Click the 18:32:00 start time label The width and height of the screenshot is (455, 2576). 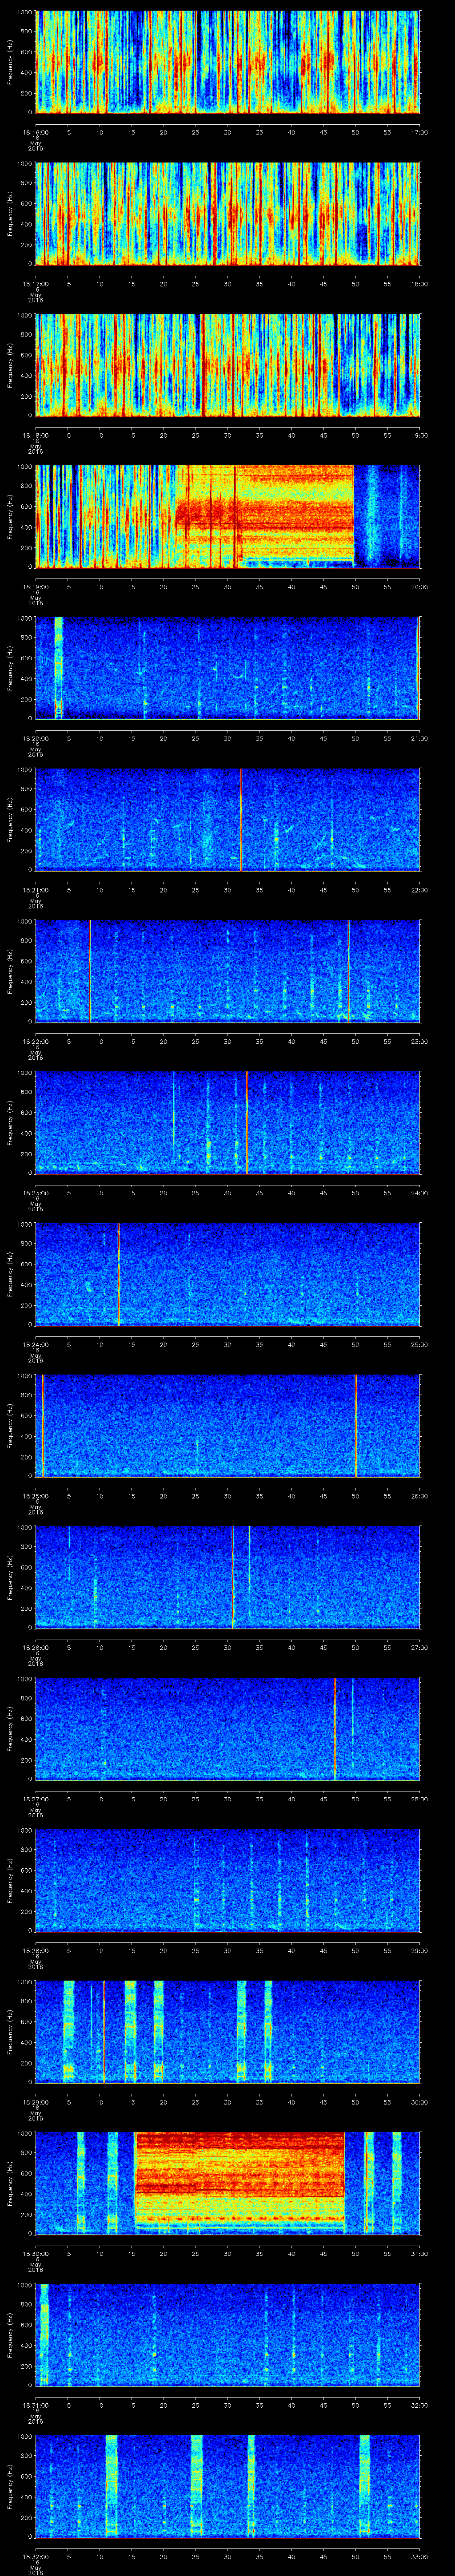pos(36,2556)
